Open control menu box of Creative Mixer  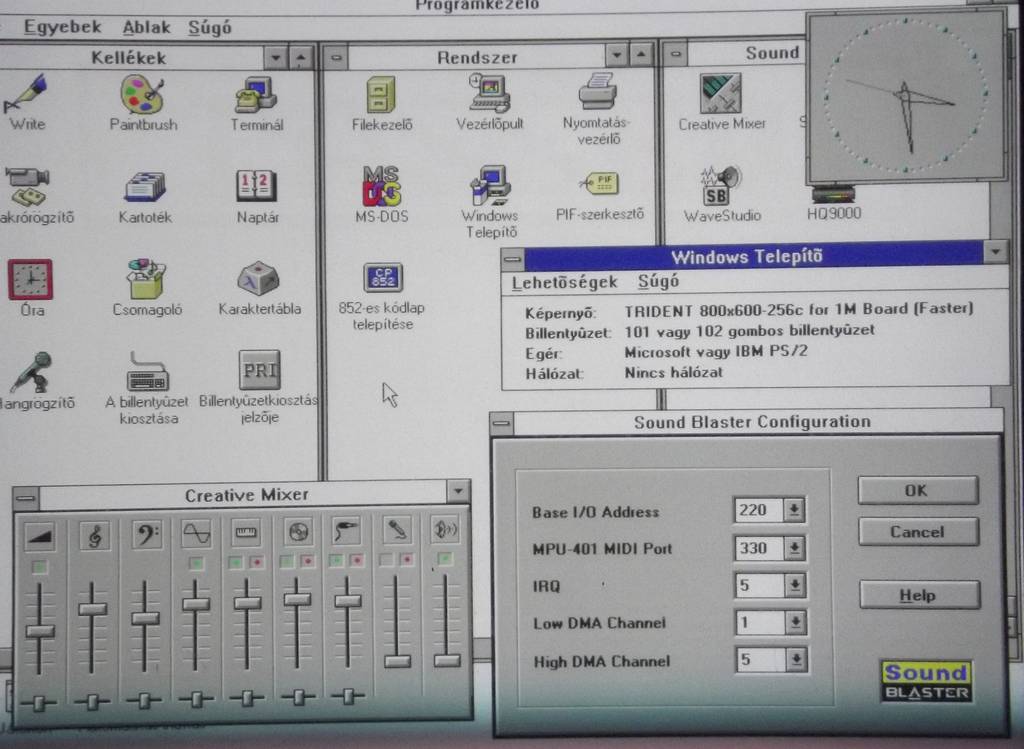(26, 499)
